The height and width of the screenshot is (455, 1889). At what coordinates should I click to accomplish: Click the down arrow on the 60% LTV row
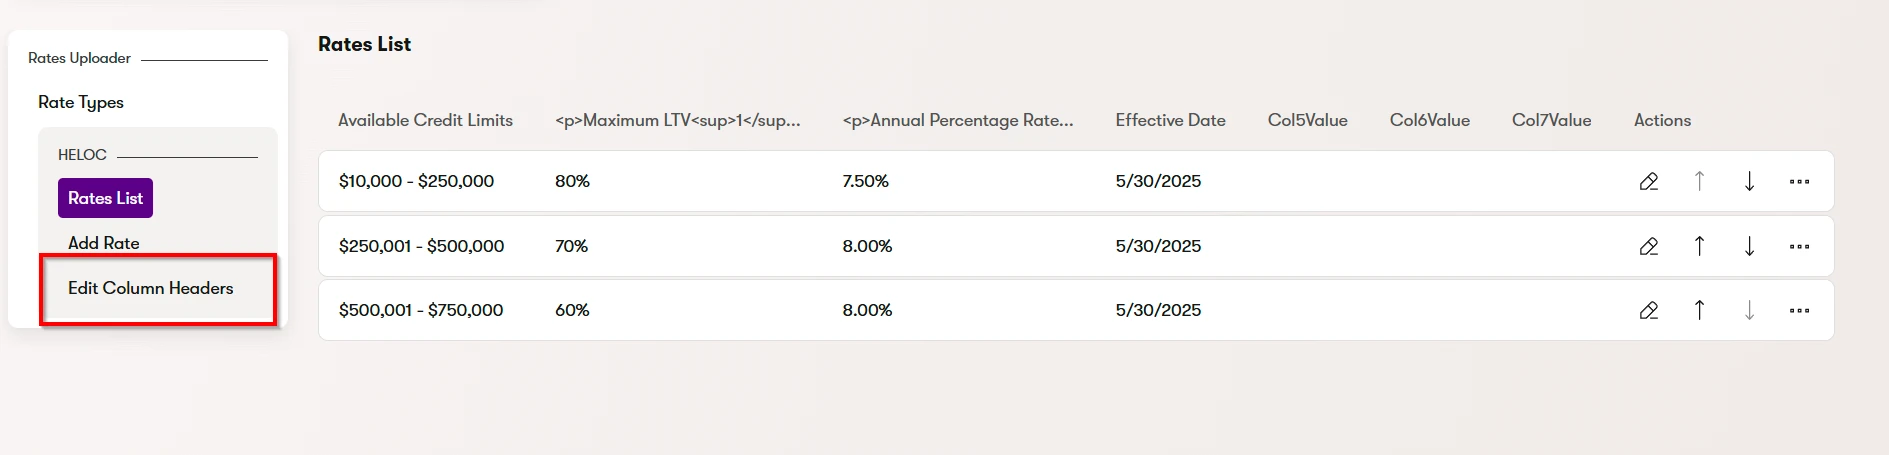click(1749, 310)
